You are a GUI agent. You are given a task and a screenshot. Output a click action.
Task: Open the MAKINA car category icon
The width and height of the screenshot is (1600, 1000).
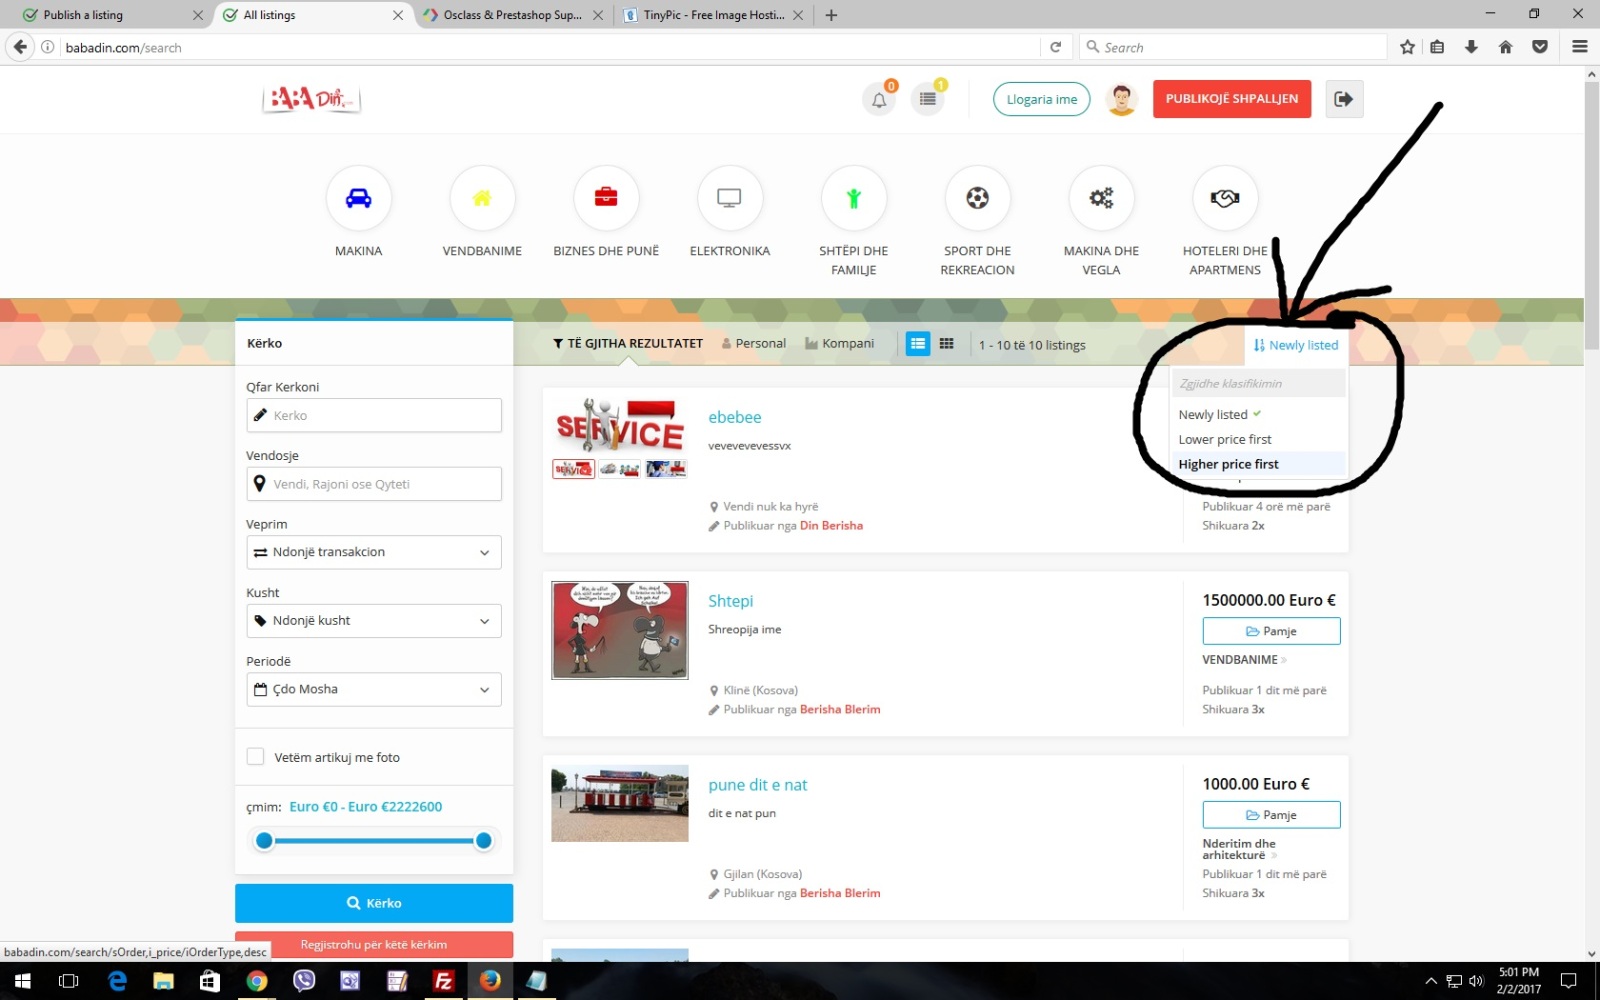(x=358, y=198)
